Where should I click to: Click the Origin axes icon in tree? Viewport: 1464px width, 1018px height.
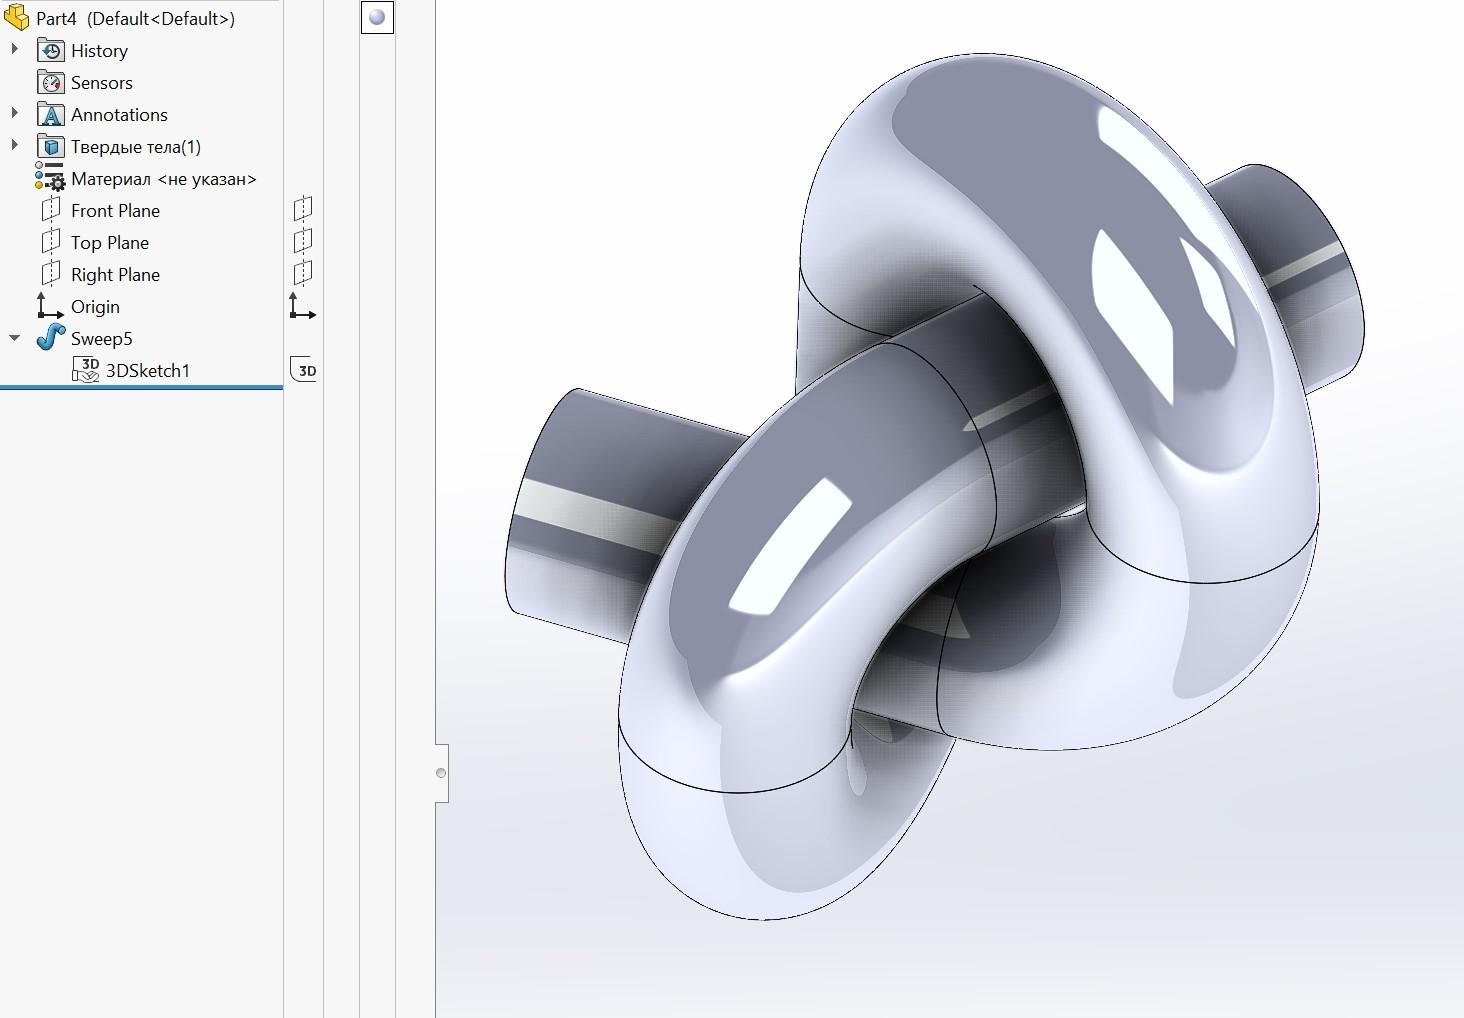coord(50,306)
